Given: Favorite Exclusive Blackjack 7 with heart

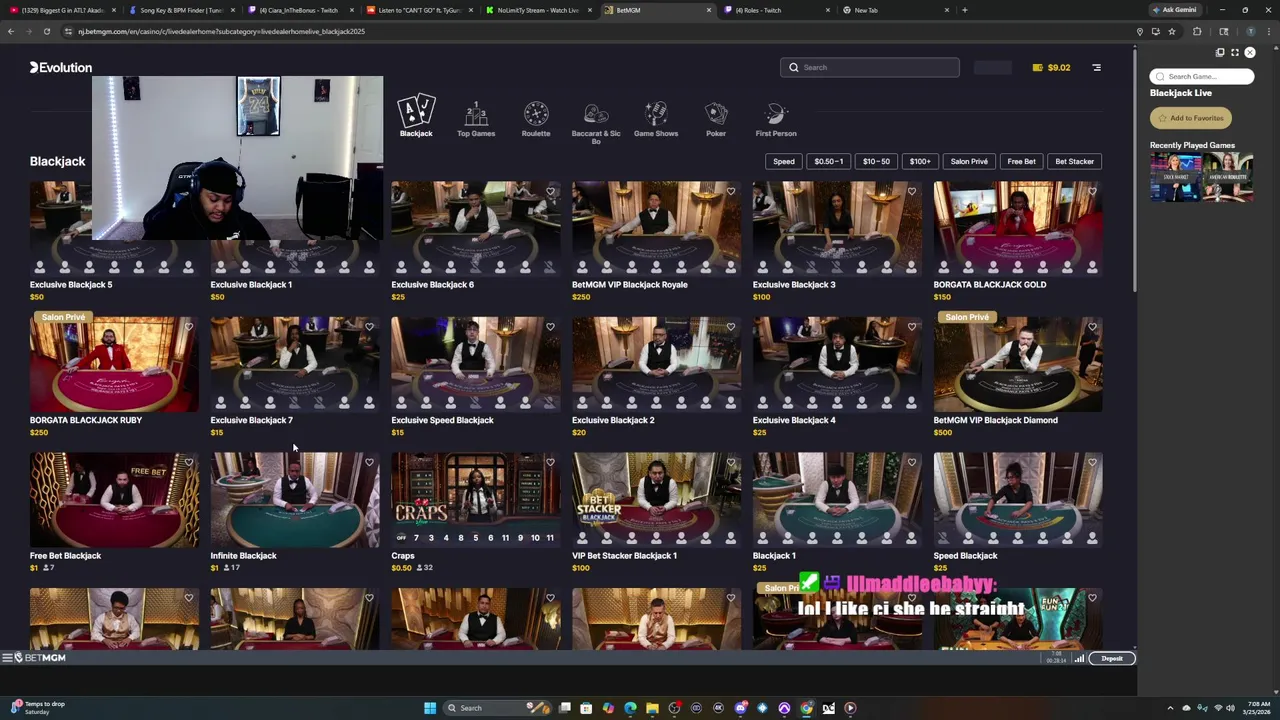Looking at the screenshot, I should tap(369, 327).
